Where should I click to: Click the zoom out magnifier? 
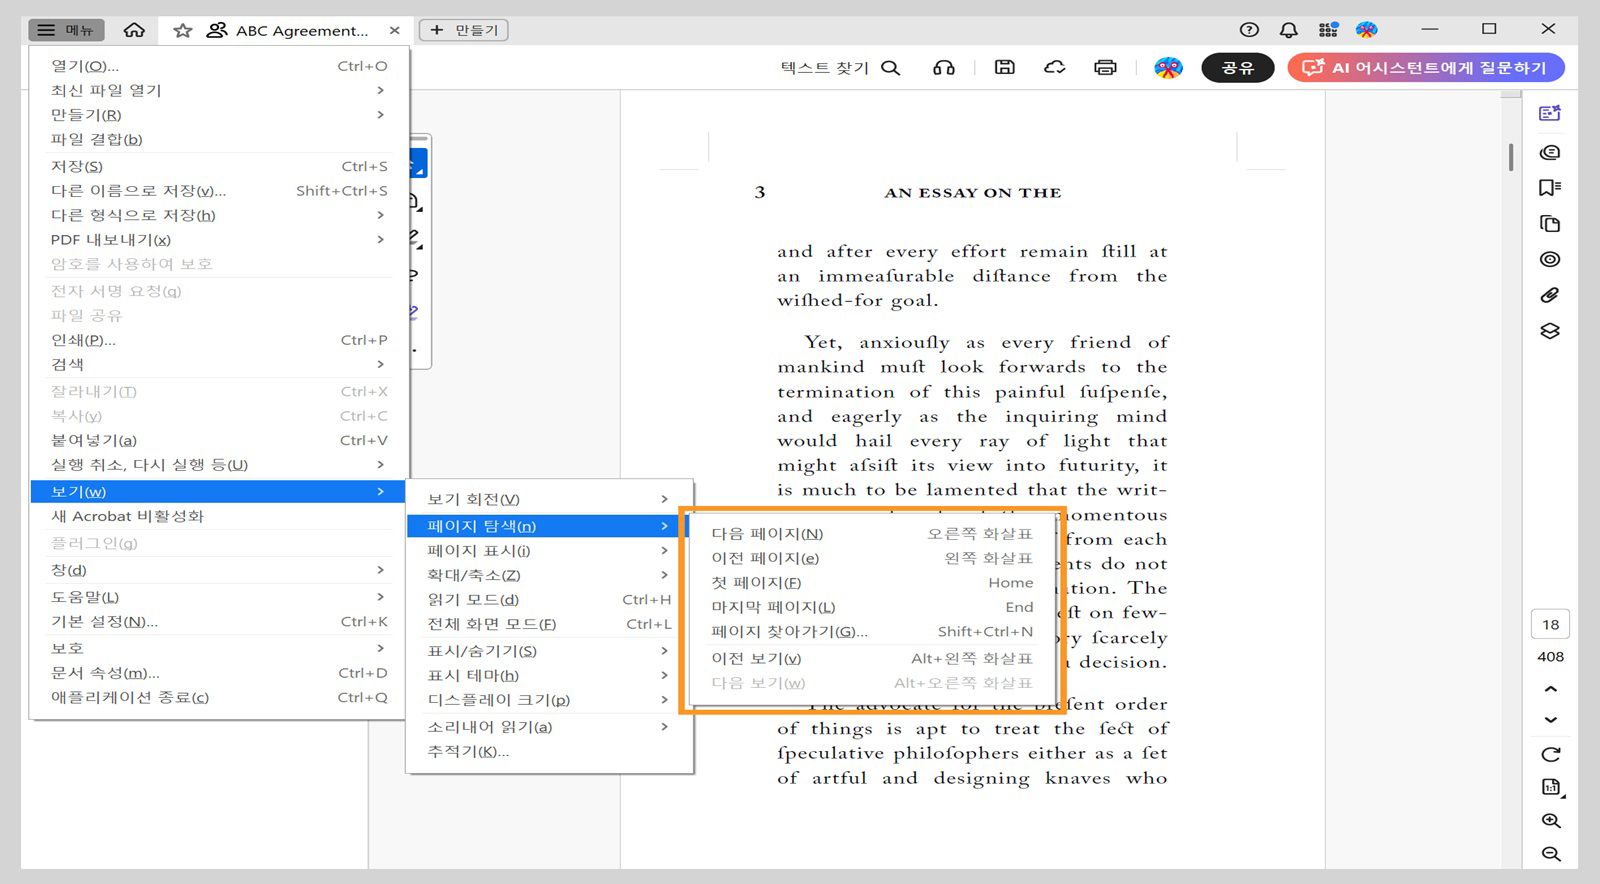coord(1551,854)
